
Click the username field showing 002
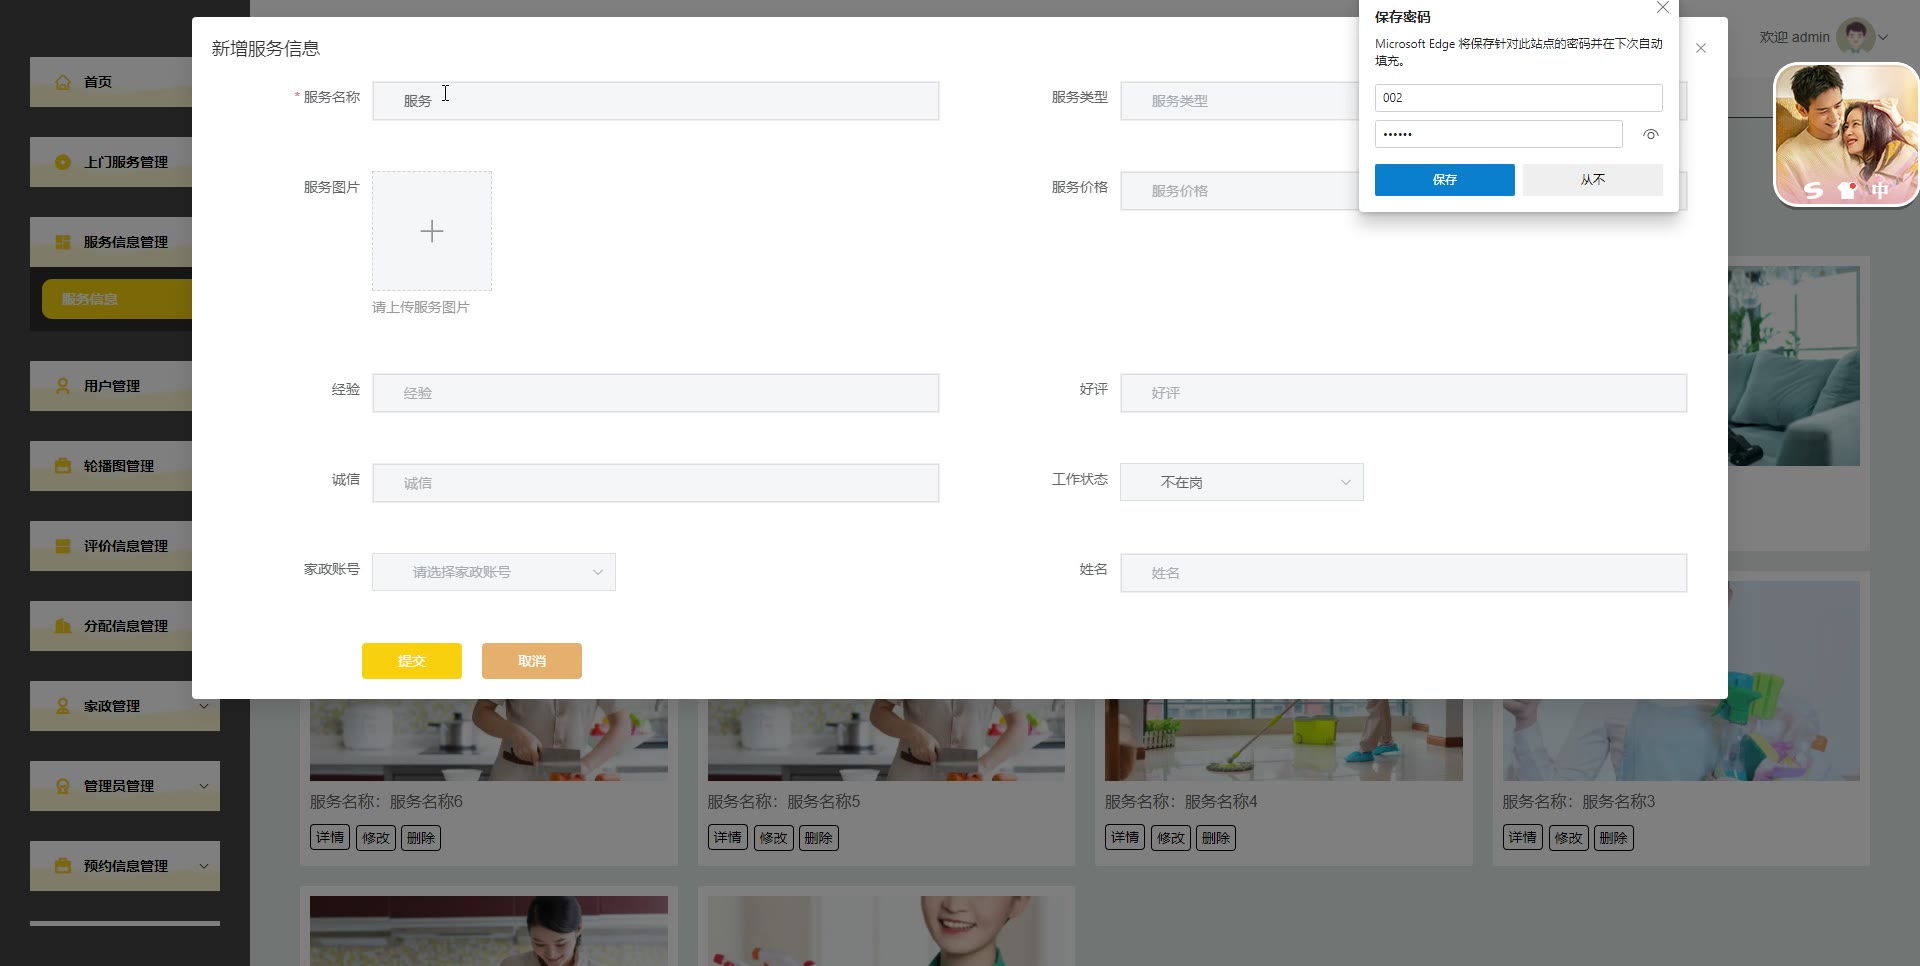1519,98
